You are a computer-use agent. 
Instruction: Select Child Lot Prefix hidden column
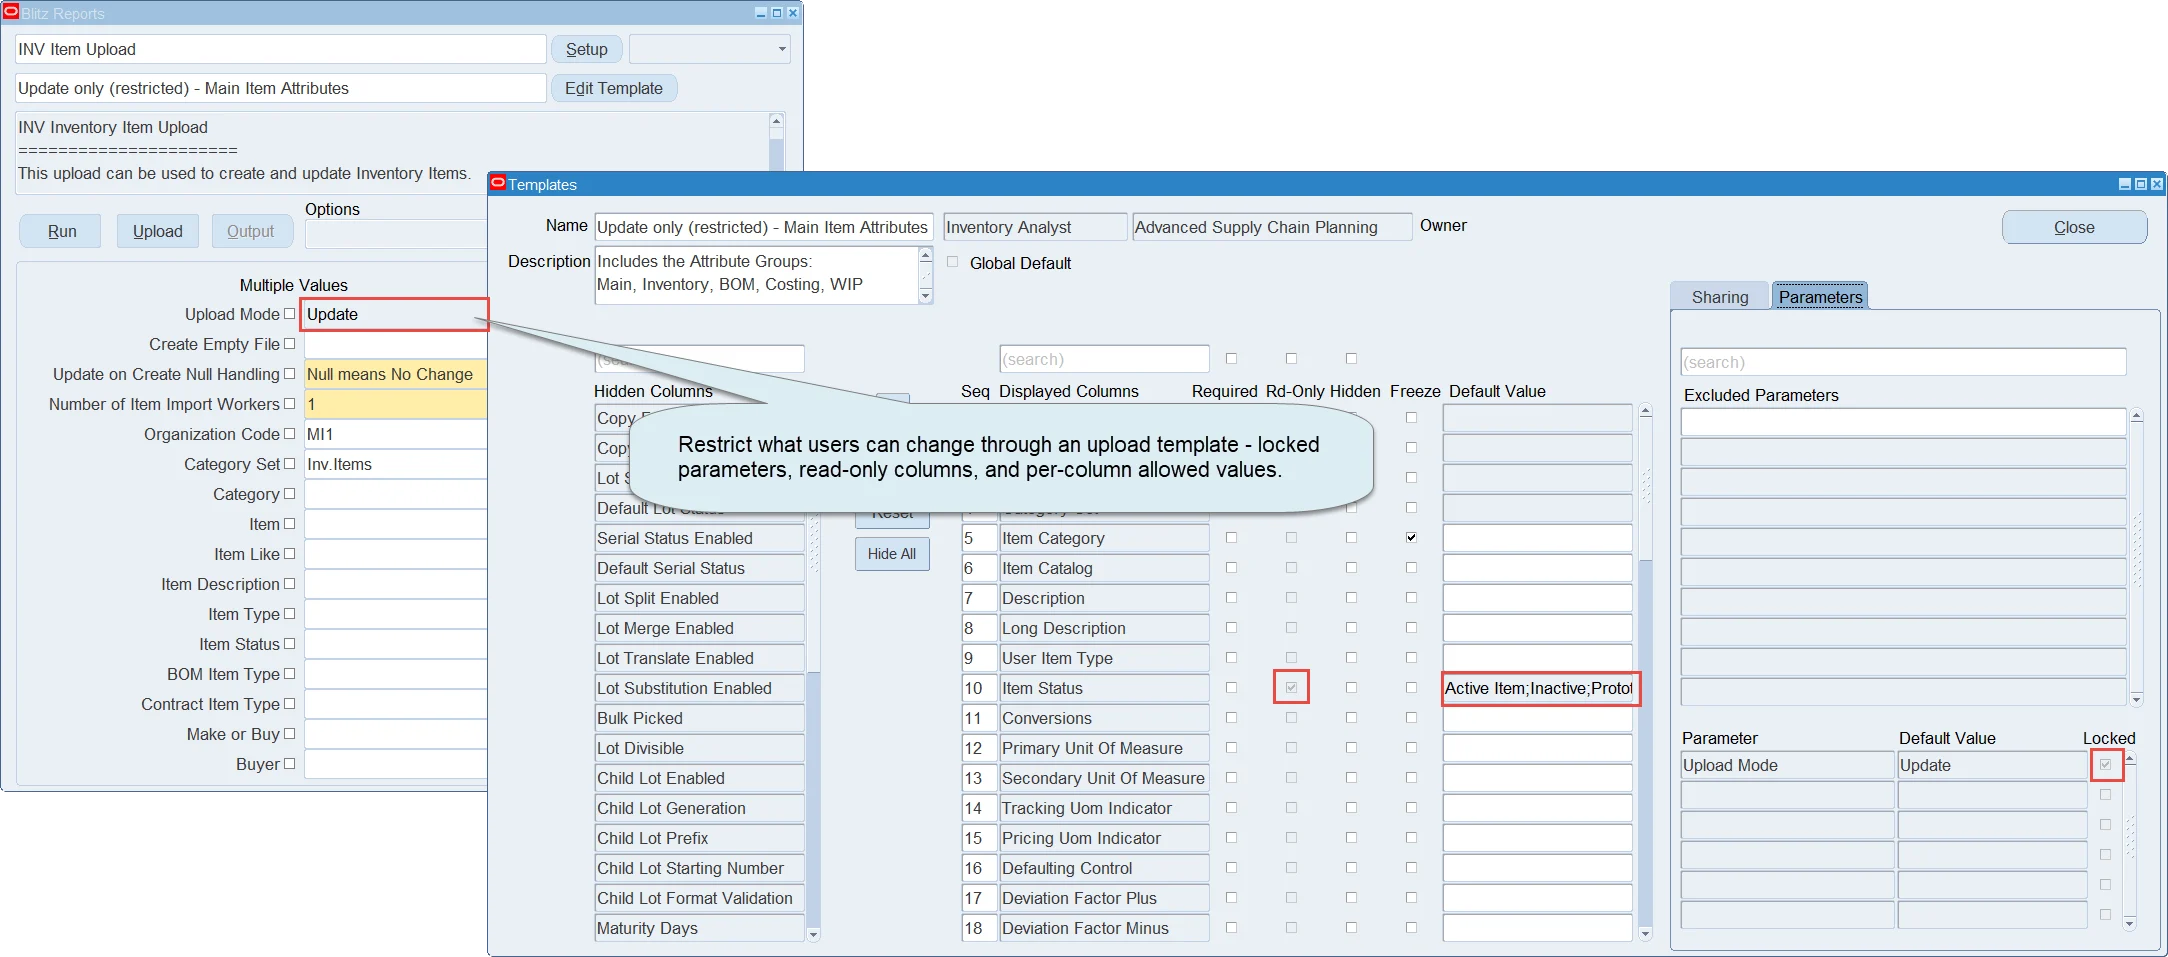click(699, 838)
